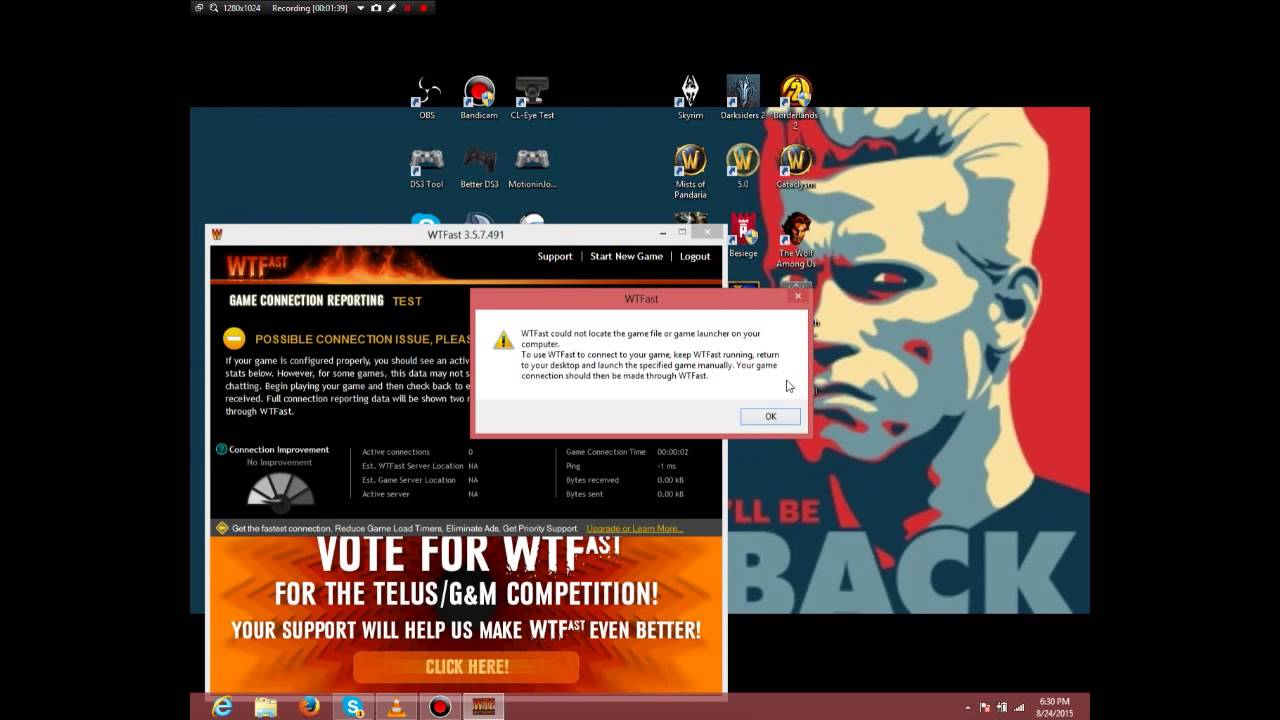Open Skype from the taskbar
1280x720 pixels.
click(x=354, y=707)
